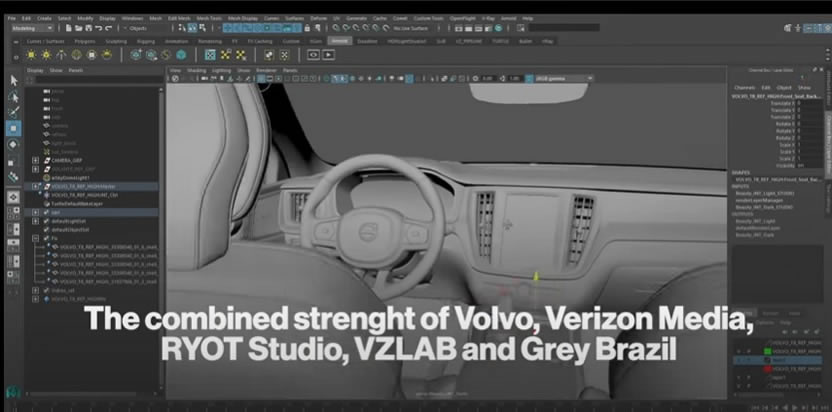Switch to the Polygons shelf tab

pos(85,41)
